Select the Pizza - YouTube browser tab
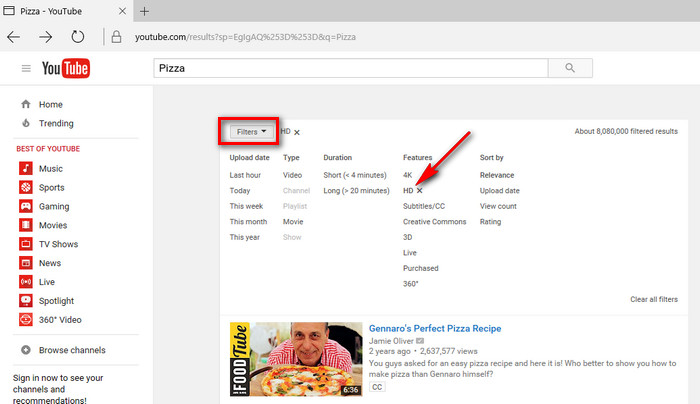 (66, 11)
